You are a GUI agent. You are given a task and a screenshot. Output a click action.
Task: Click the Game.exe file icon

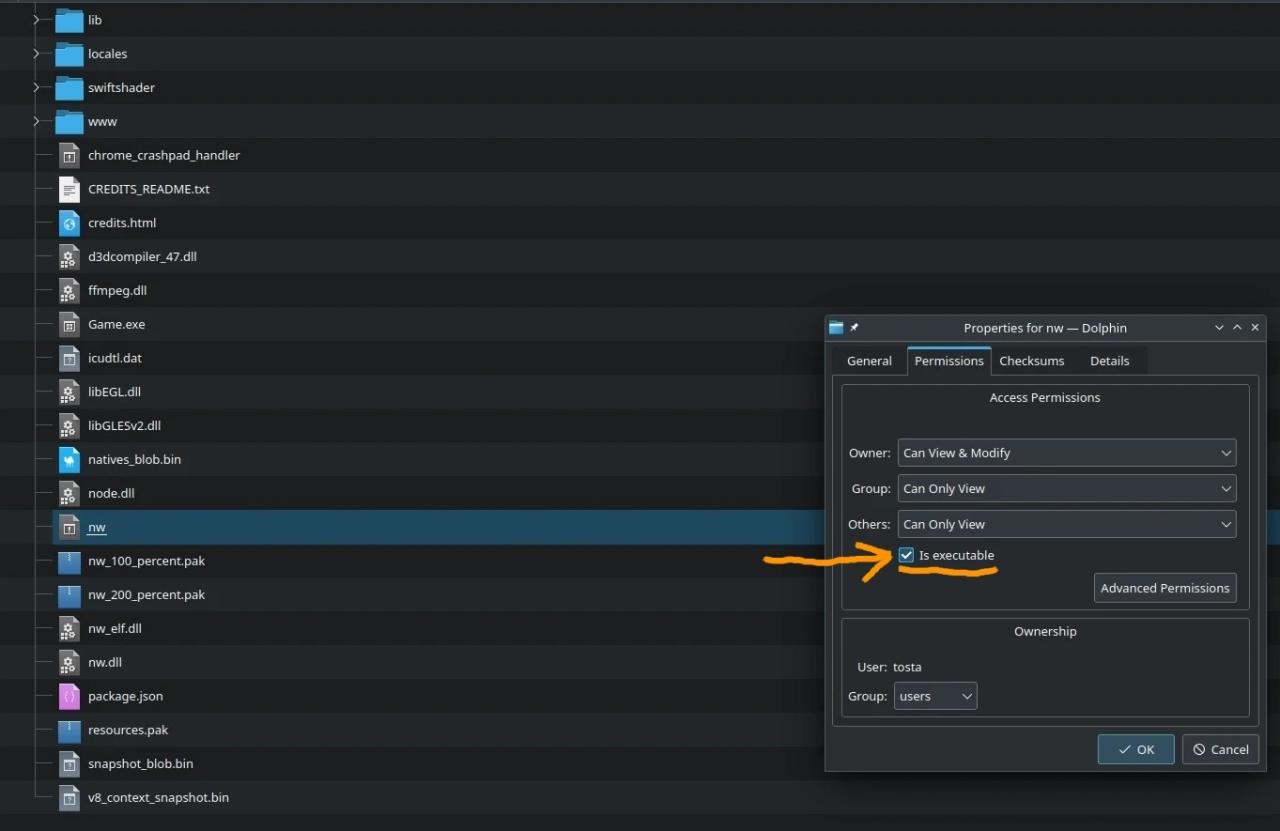pos(68,325)
